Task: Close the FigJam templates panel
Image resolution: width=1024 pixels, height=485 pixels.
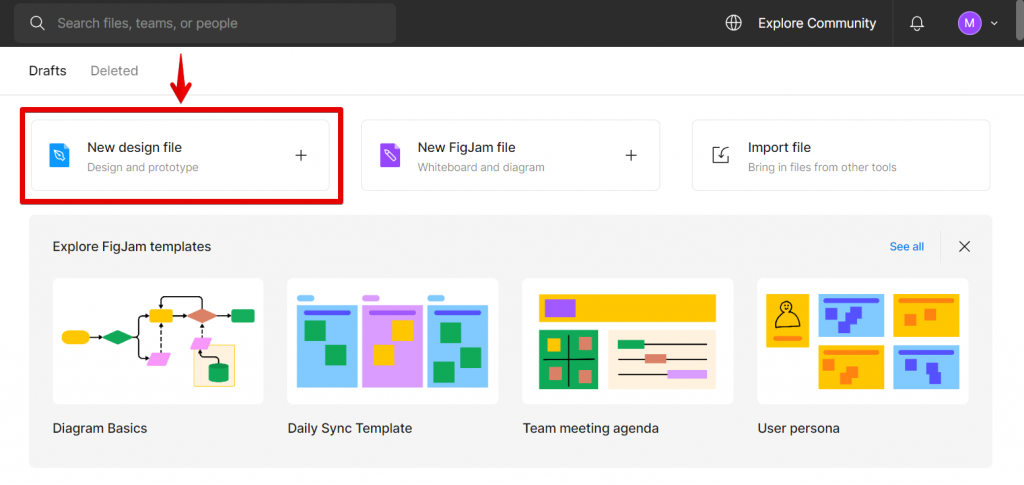Action: click(x=964, y=246)
